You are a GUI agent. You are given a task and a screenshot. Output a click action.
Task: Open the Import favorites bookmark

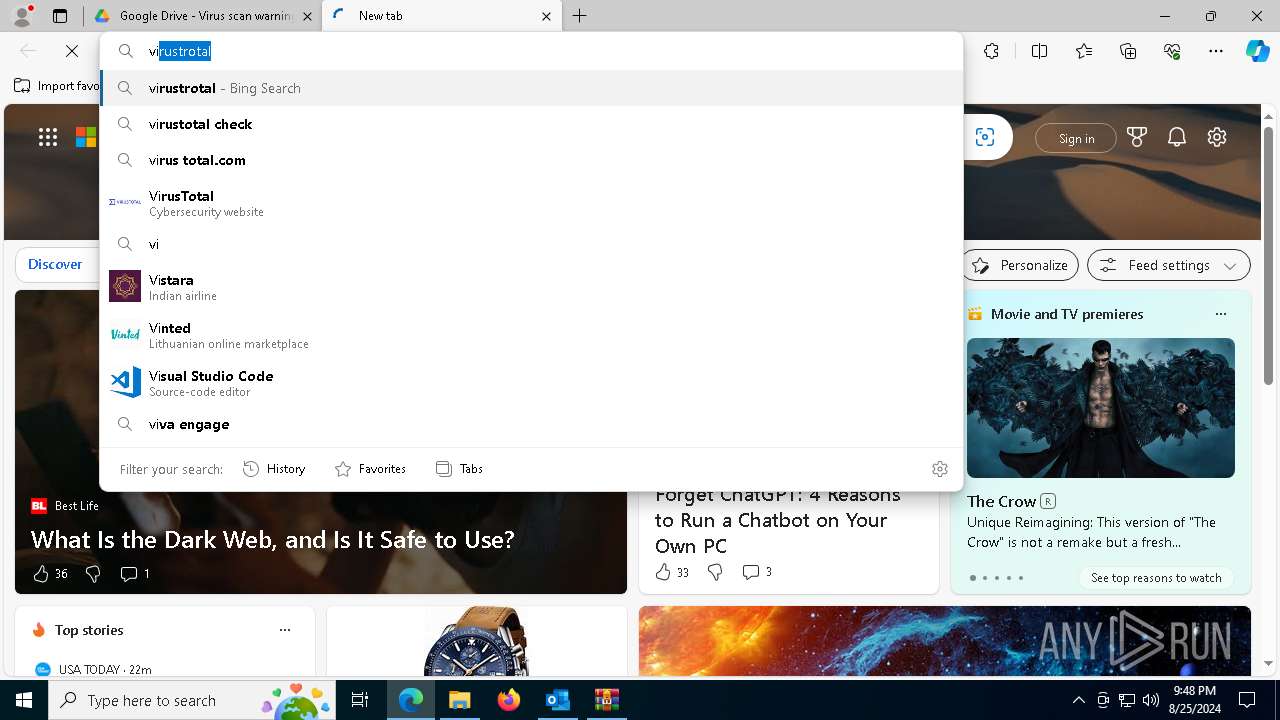pos(56,86)
